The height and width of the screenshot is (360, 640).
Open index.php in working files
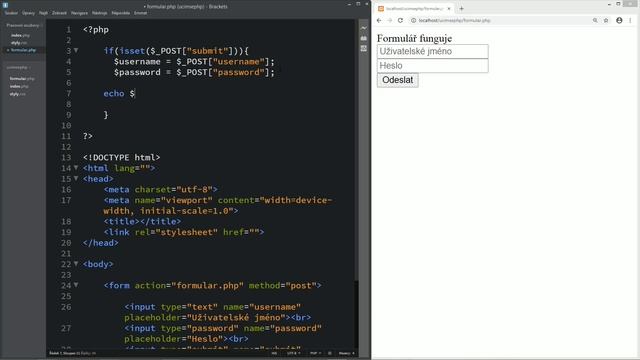20,36
